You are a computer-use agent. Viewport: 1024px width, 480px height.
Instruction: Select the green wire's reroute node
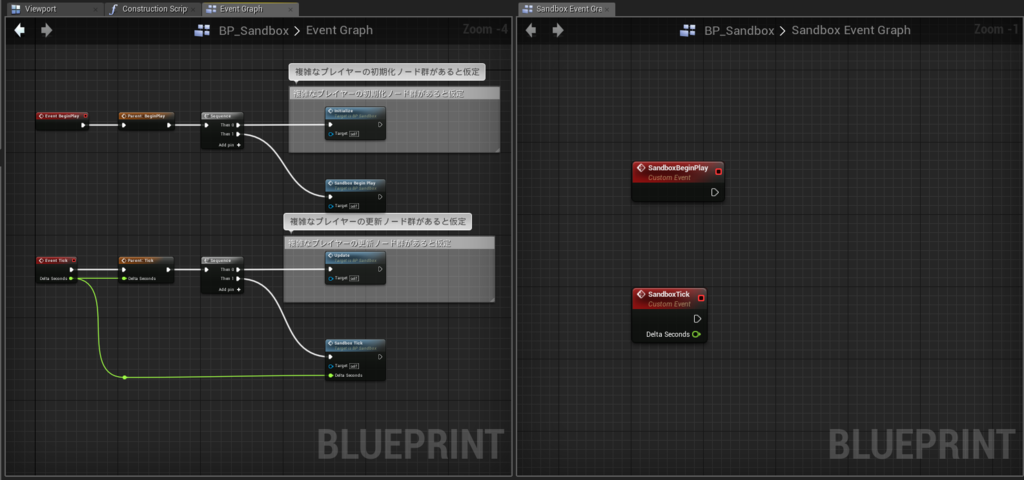[x=124, y=377]
